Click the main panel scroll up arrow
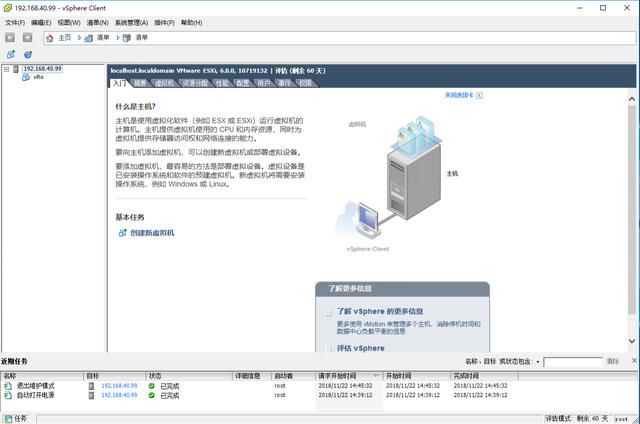Viewport: 640px width, 424px height. click(x=632, y=99)
